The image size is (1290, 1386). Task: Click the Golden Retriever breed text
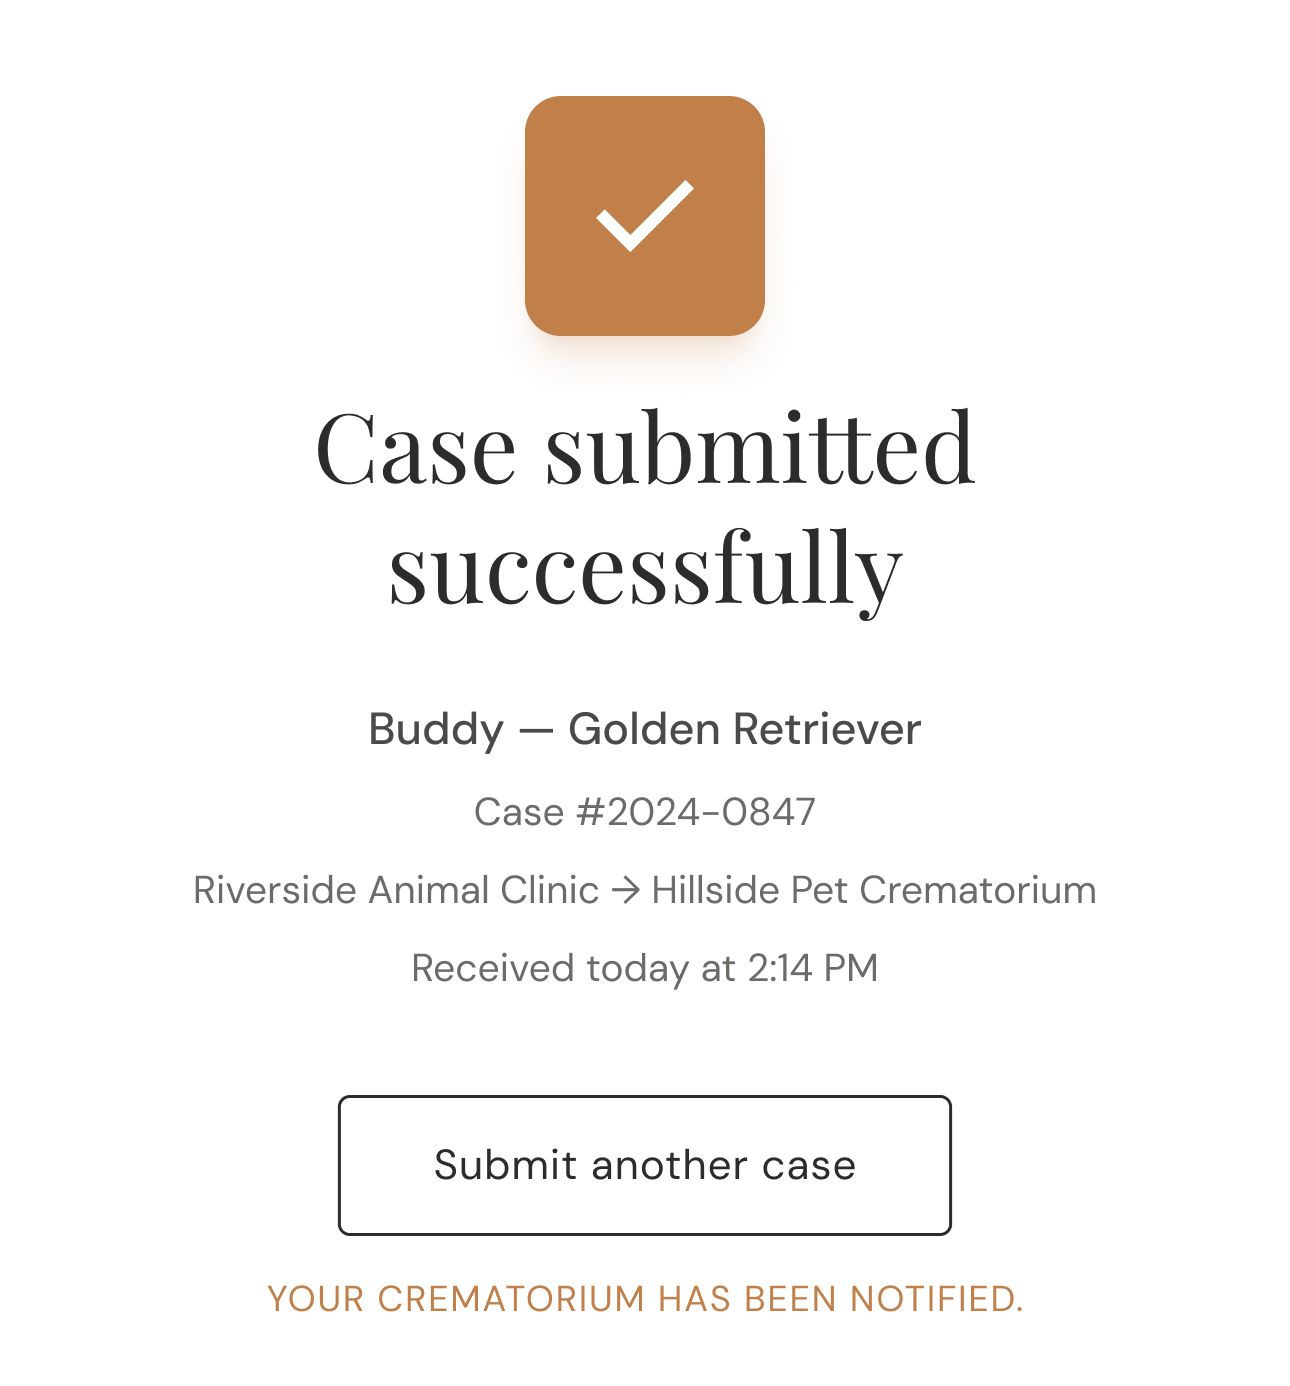tap(744, 730)
